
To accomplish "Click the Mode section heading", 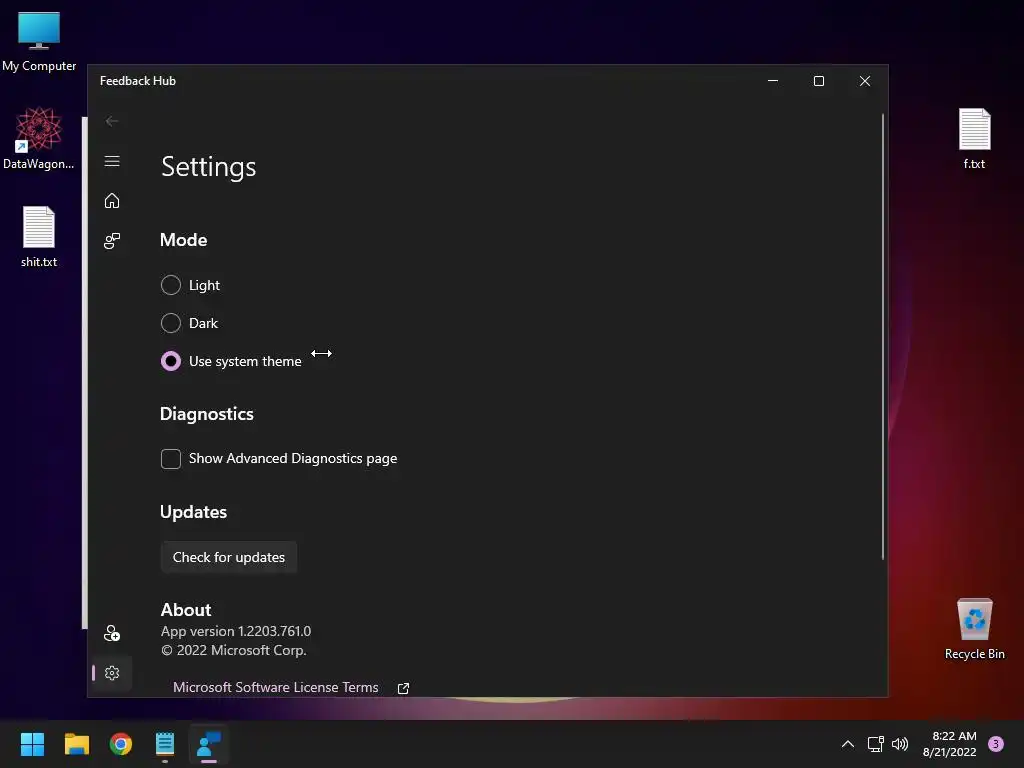I will (184, 240).
